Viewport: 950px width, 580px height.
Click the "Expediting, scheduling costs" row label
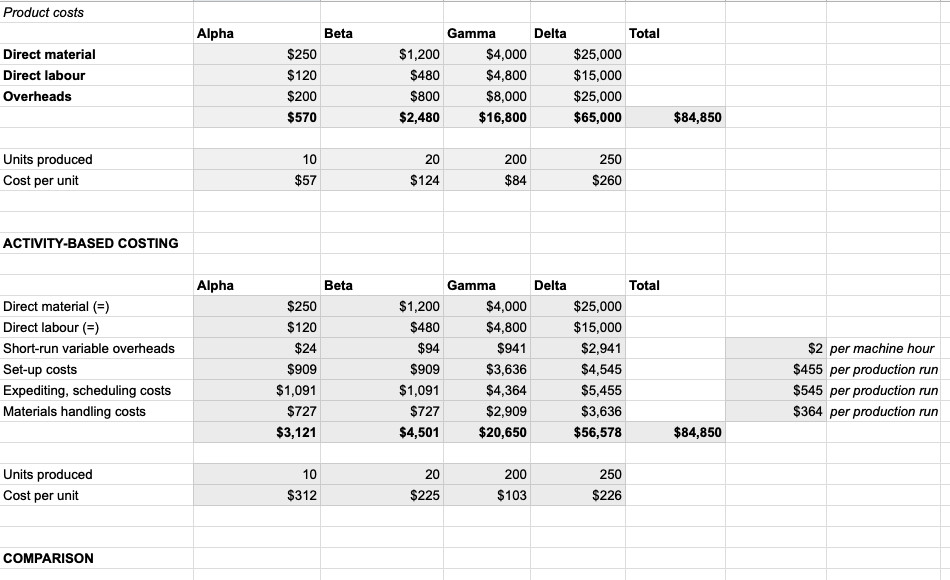coord(88,390)
